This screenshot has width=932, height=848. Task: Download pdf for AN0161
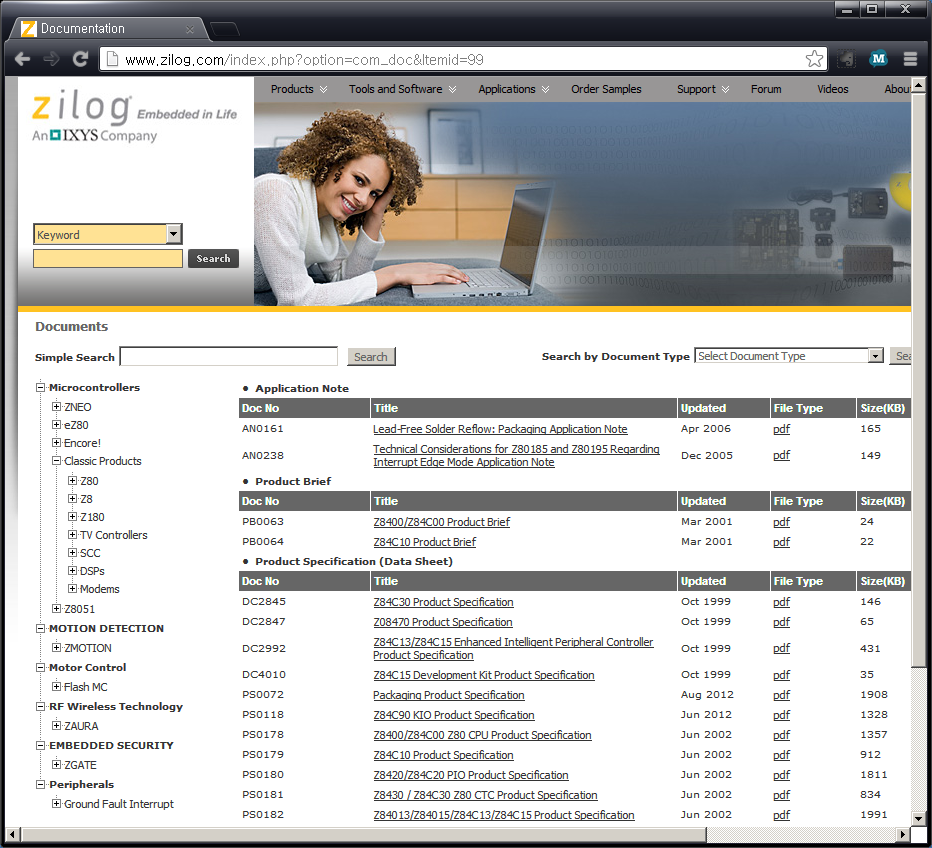point(782,429)
